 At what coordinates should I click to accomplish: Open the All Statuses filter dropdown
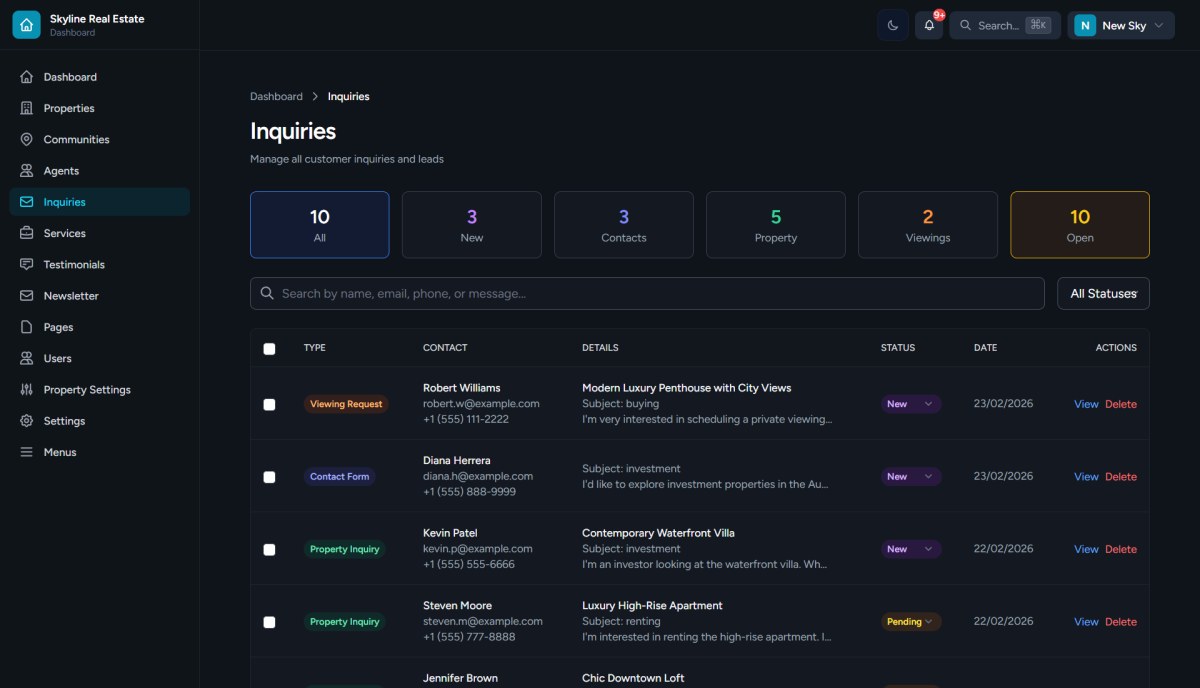[1103, 293]
